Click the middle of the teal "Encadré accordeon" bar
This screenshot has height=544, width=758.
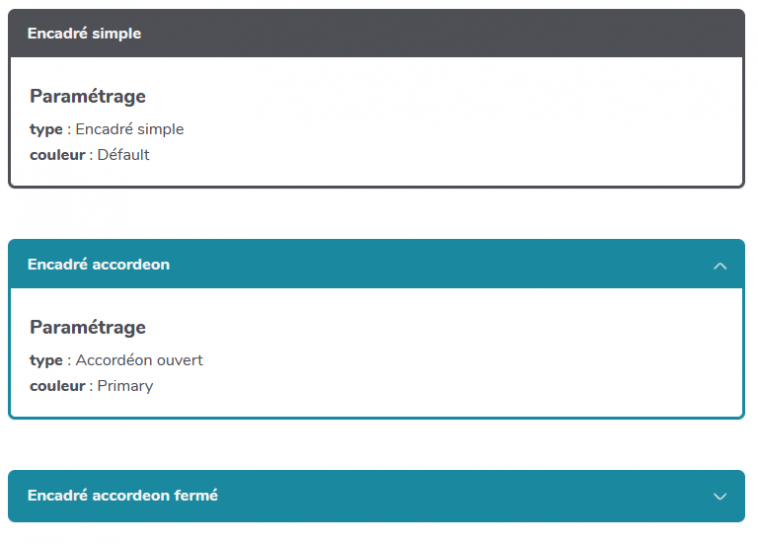(x=376, y=265)
